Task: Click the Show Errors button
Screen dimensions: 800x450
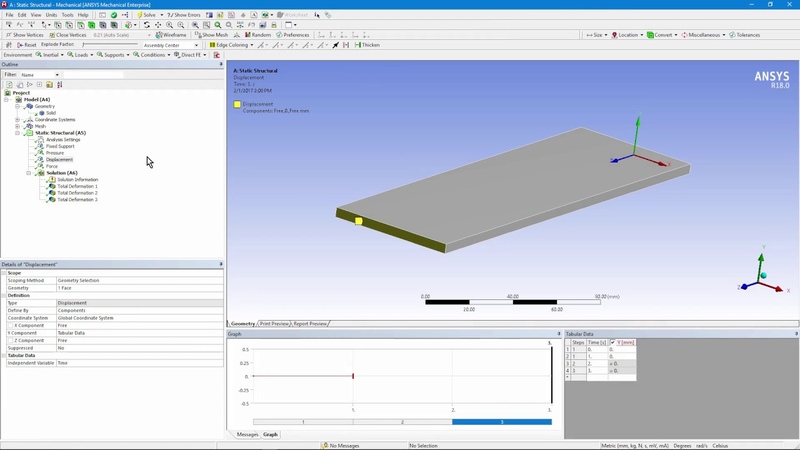Action: 184,15
